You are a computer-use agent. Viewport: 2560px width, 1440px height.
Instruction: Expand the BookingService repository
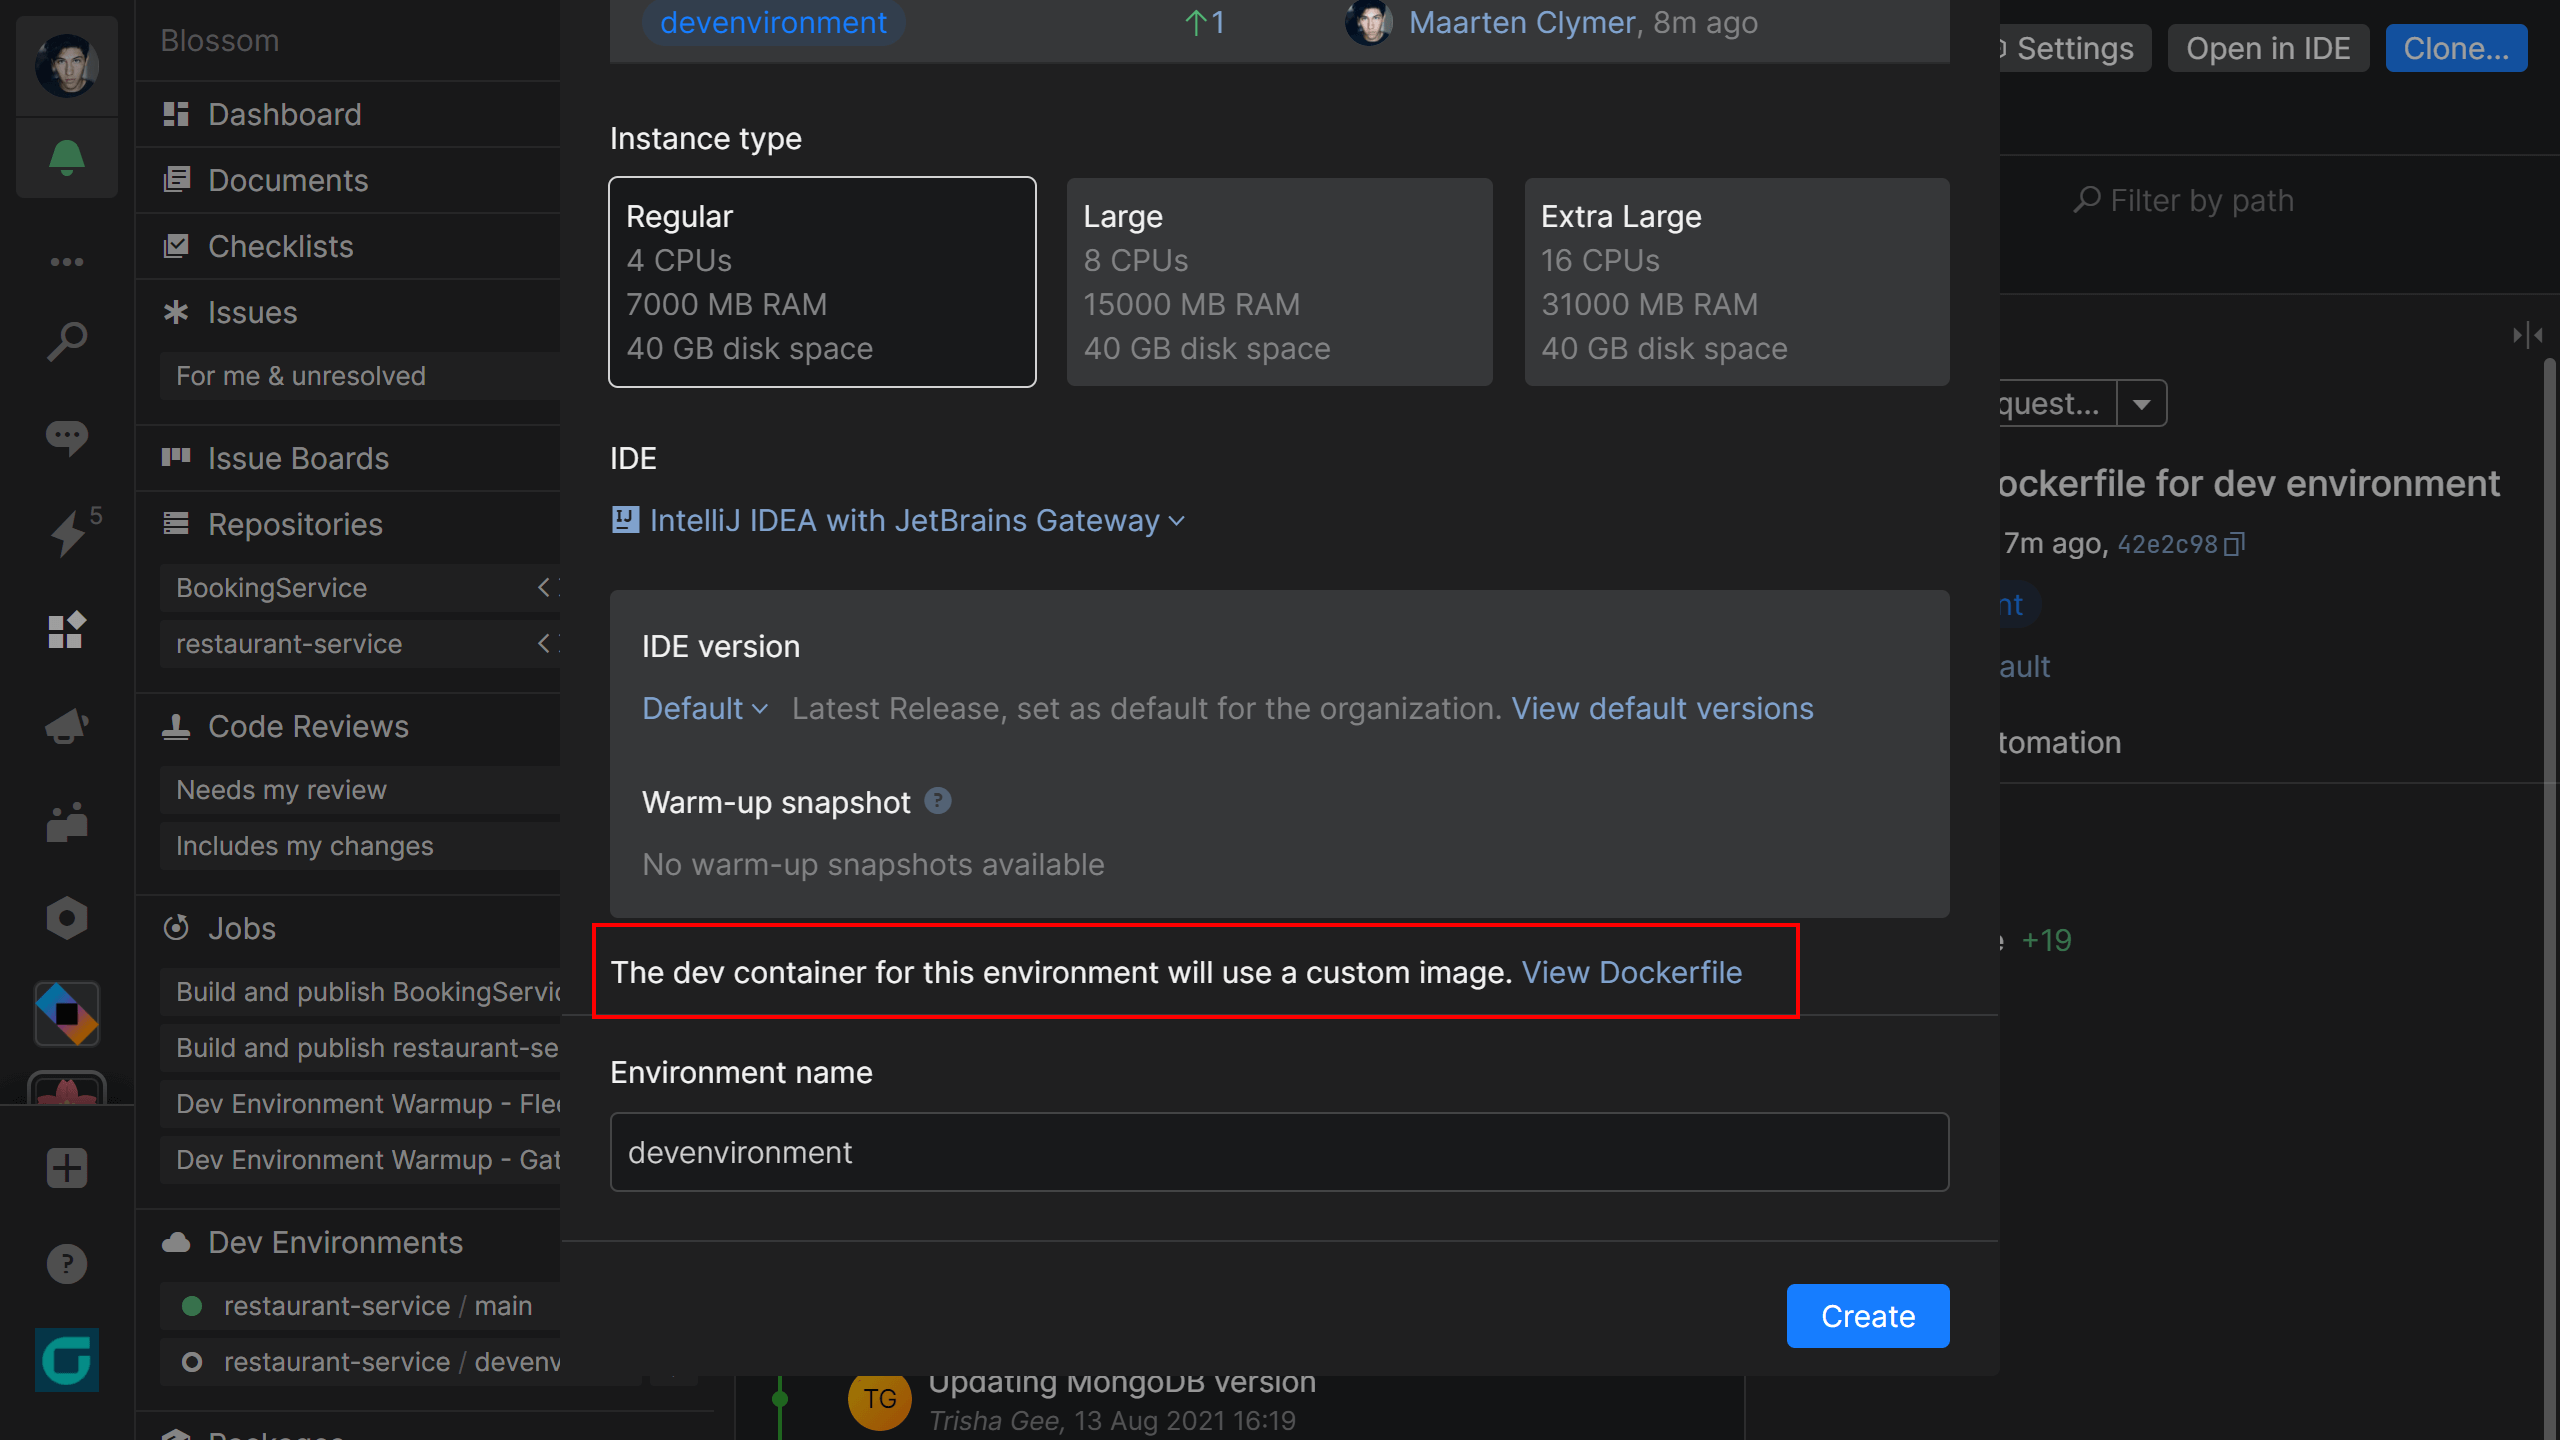pyautogui.click(x=545, y=585)
